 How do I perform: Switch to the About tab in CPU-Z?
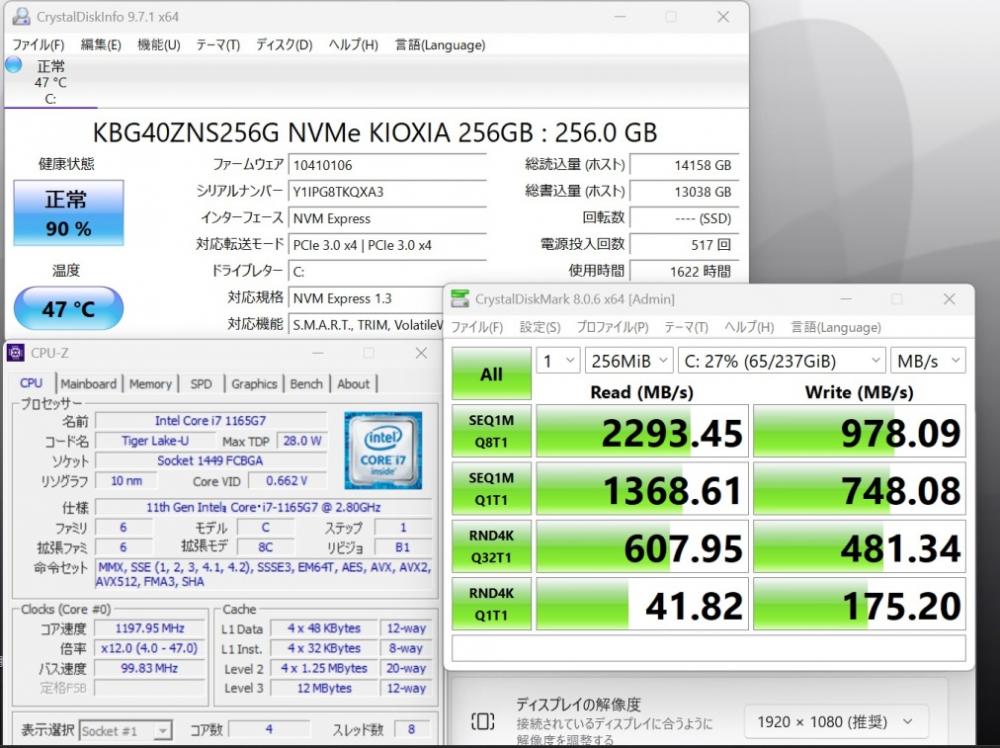[353, 384]
